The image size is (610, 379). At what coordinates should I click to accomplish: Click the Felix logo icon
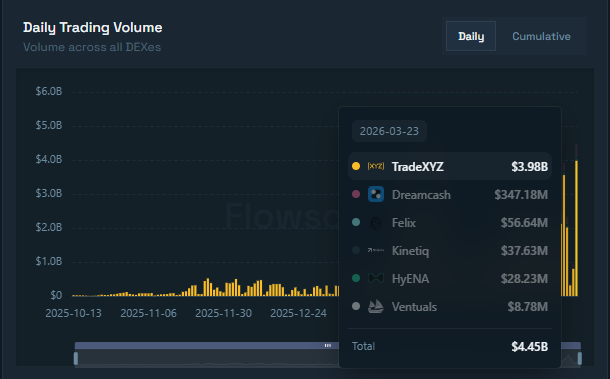click(376, 223)
